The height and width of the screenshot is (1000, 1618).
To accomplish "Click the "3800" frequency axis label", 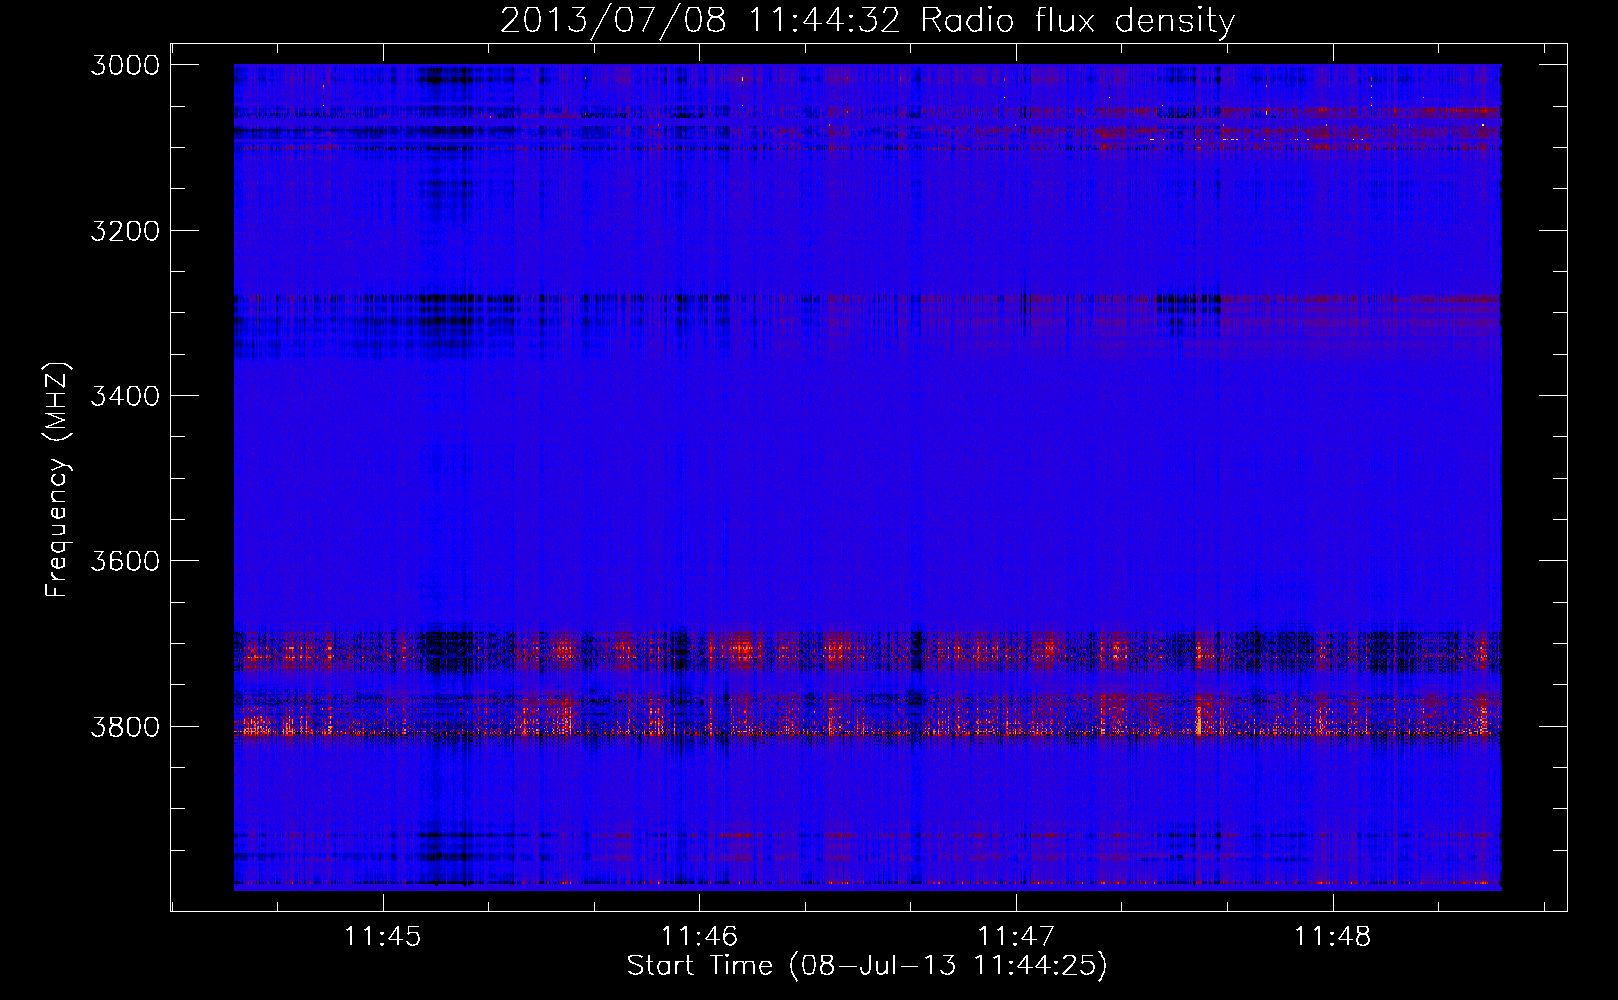I will 125,727.
